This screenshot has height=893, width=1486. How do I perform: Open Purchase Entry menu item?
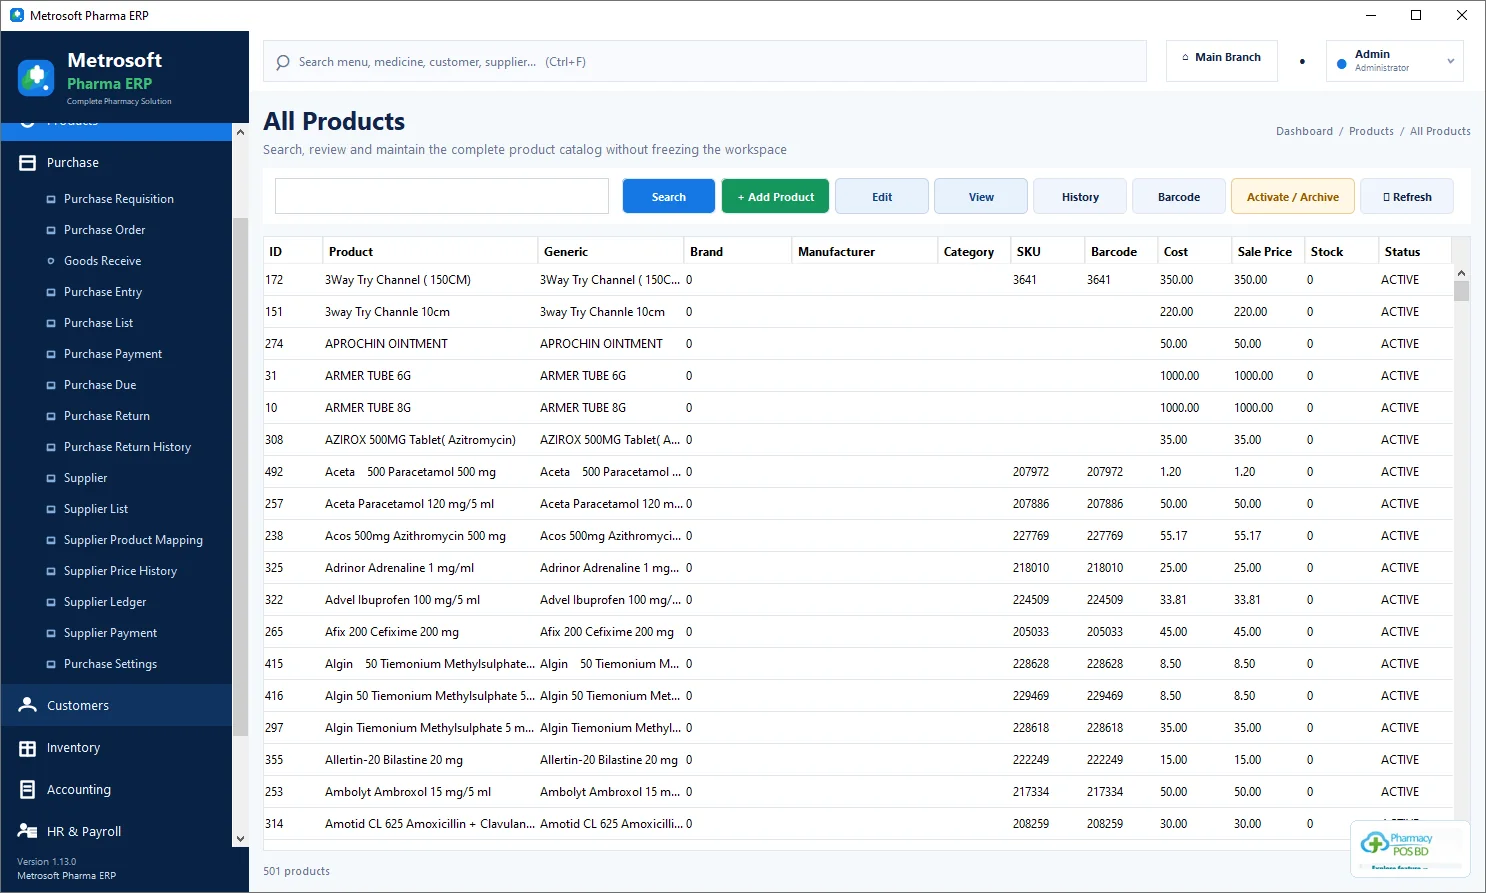tap(103, 292)
